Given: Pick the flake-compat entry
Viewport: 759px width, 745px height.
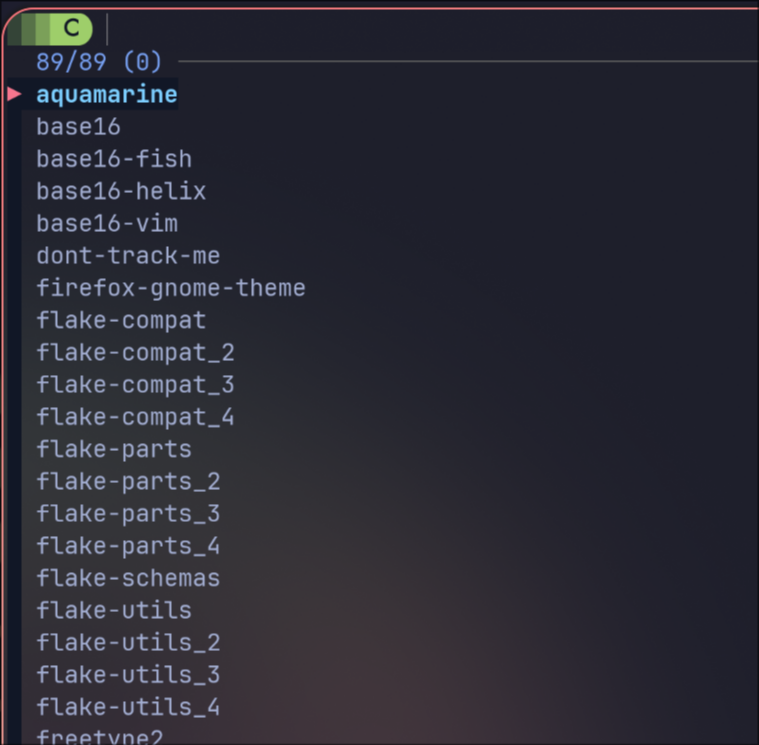Looking at the screenshot, I should point(121,321).
